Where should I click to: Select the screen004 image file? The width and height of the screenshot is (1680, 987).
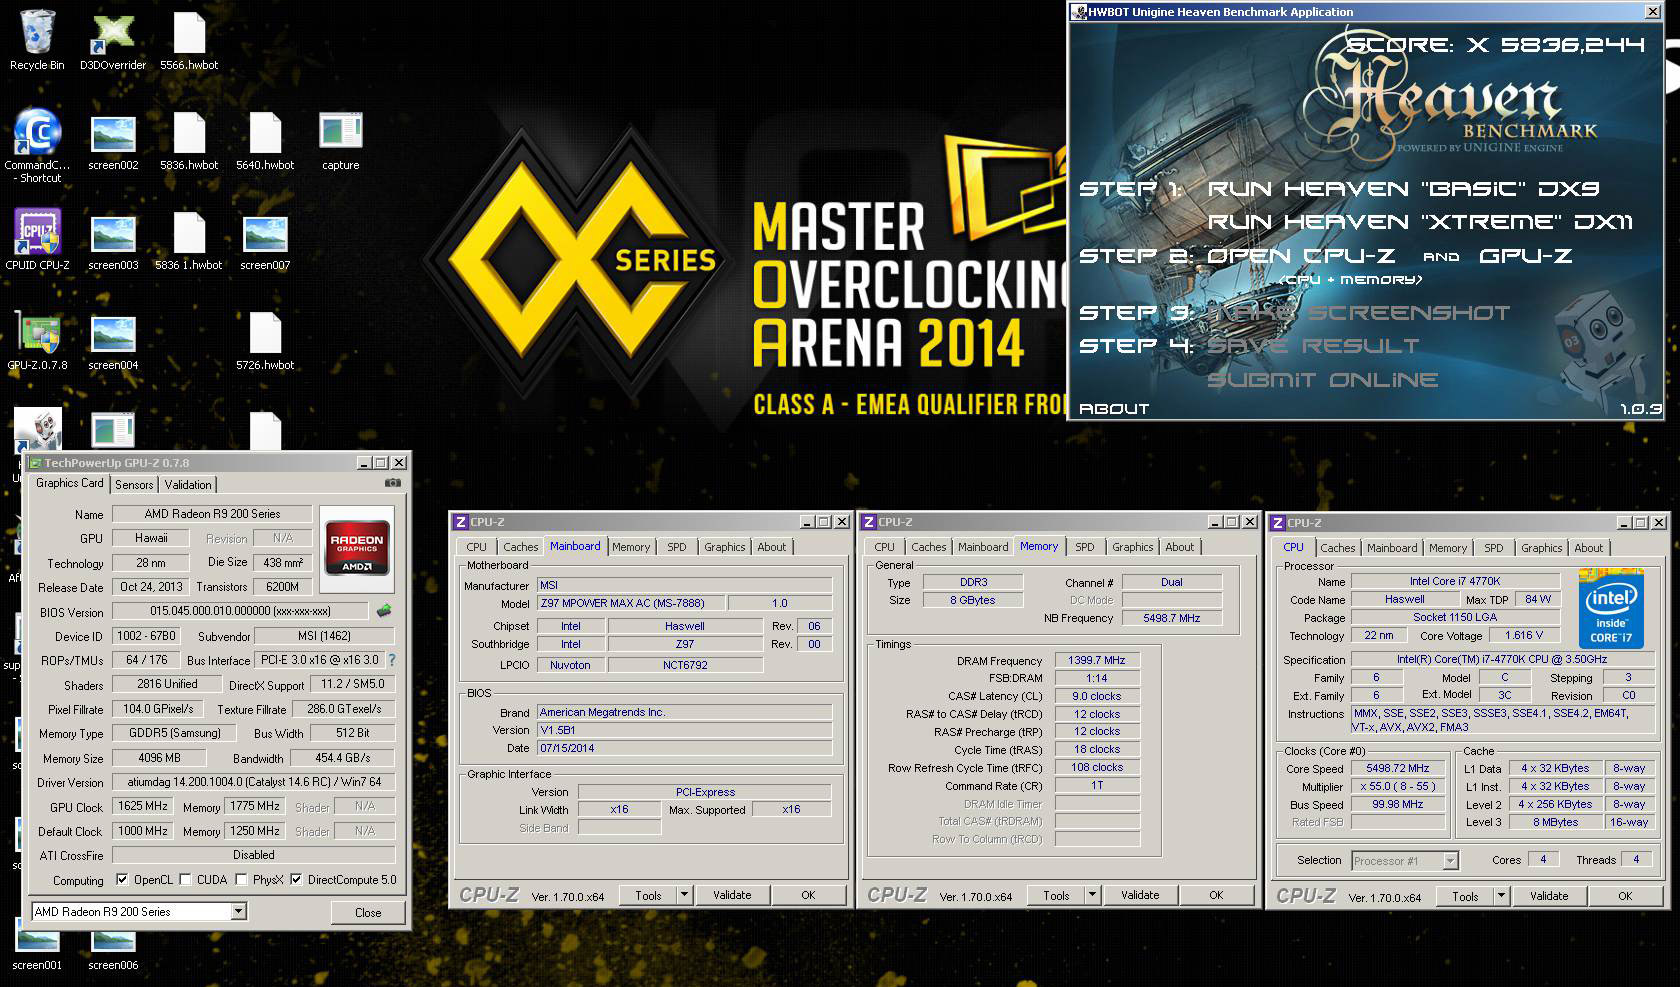coord(113,340)
